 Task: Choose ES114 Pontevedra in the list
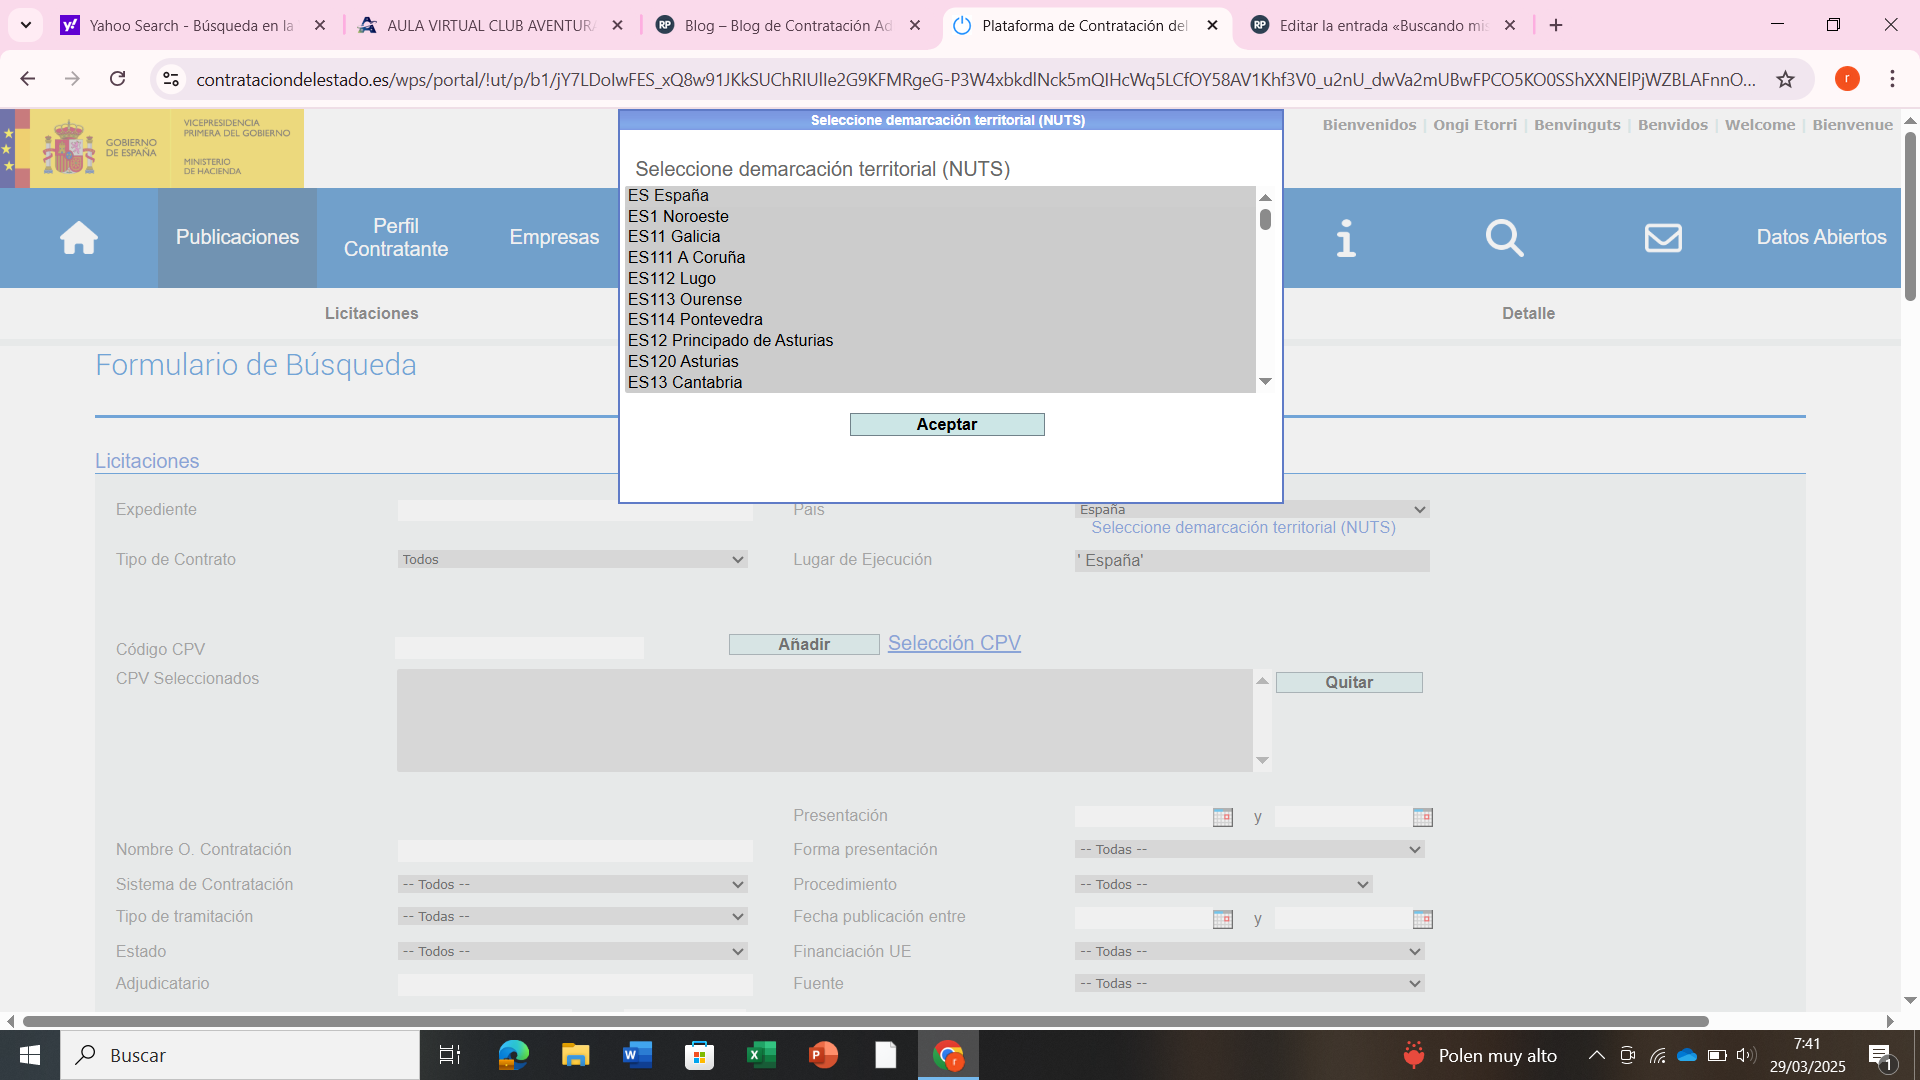pyautogui.click(x=695, y=320)
